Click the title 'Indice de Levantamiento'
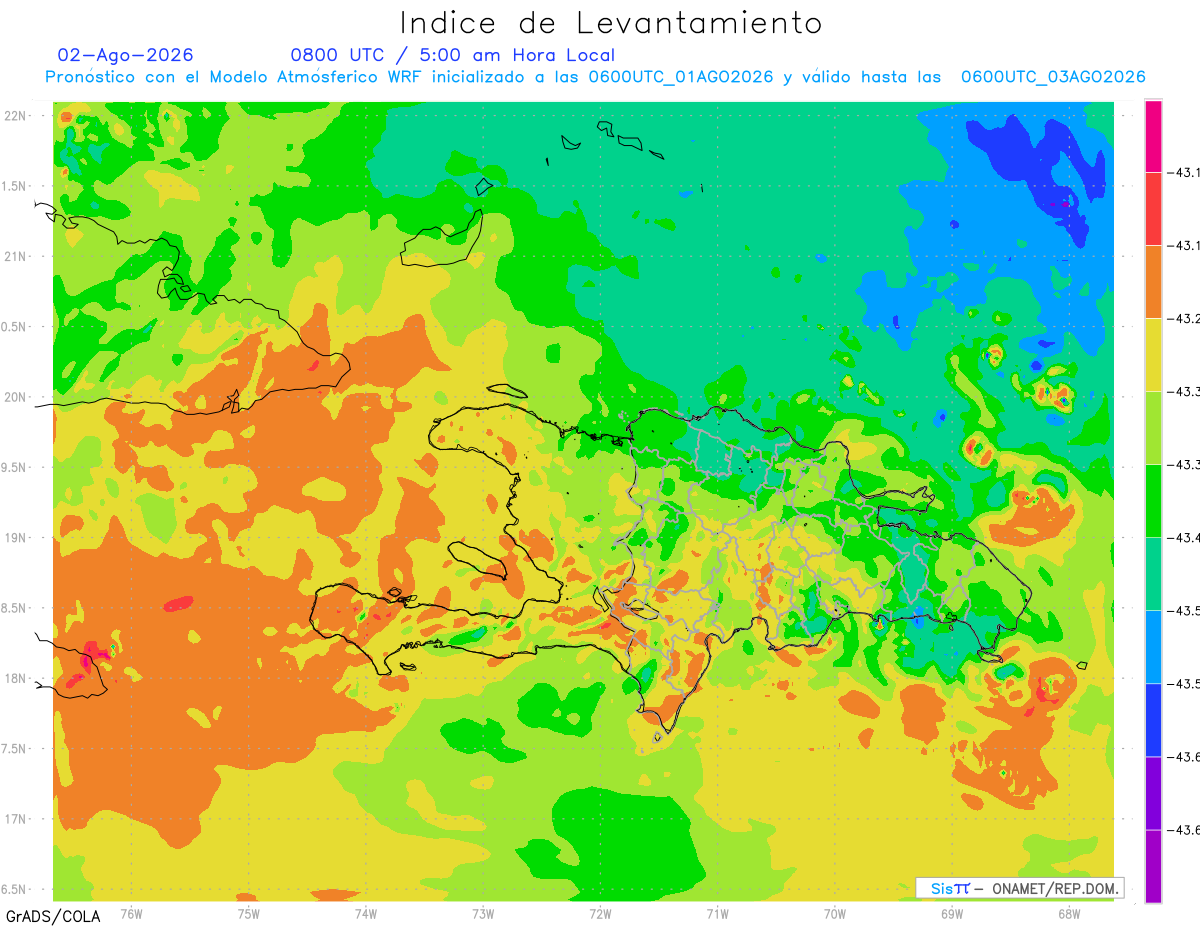Image resolution: width=1200 pixels, height=927 pixels. [x=611, y=23]
